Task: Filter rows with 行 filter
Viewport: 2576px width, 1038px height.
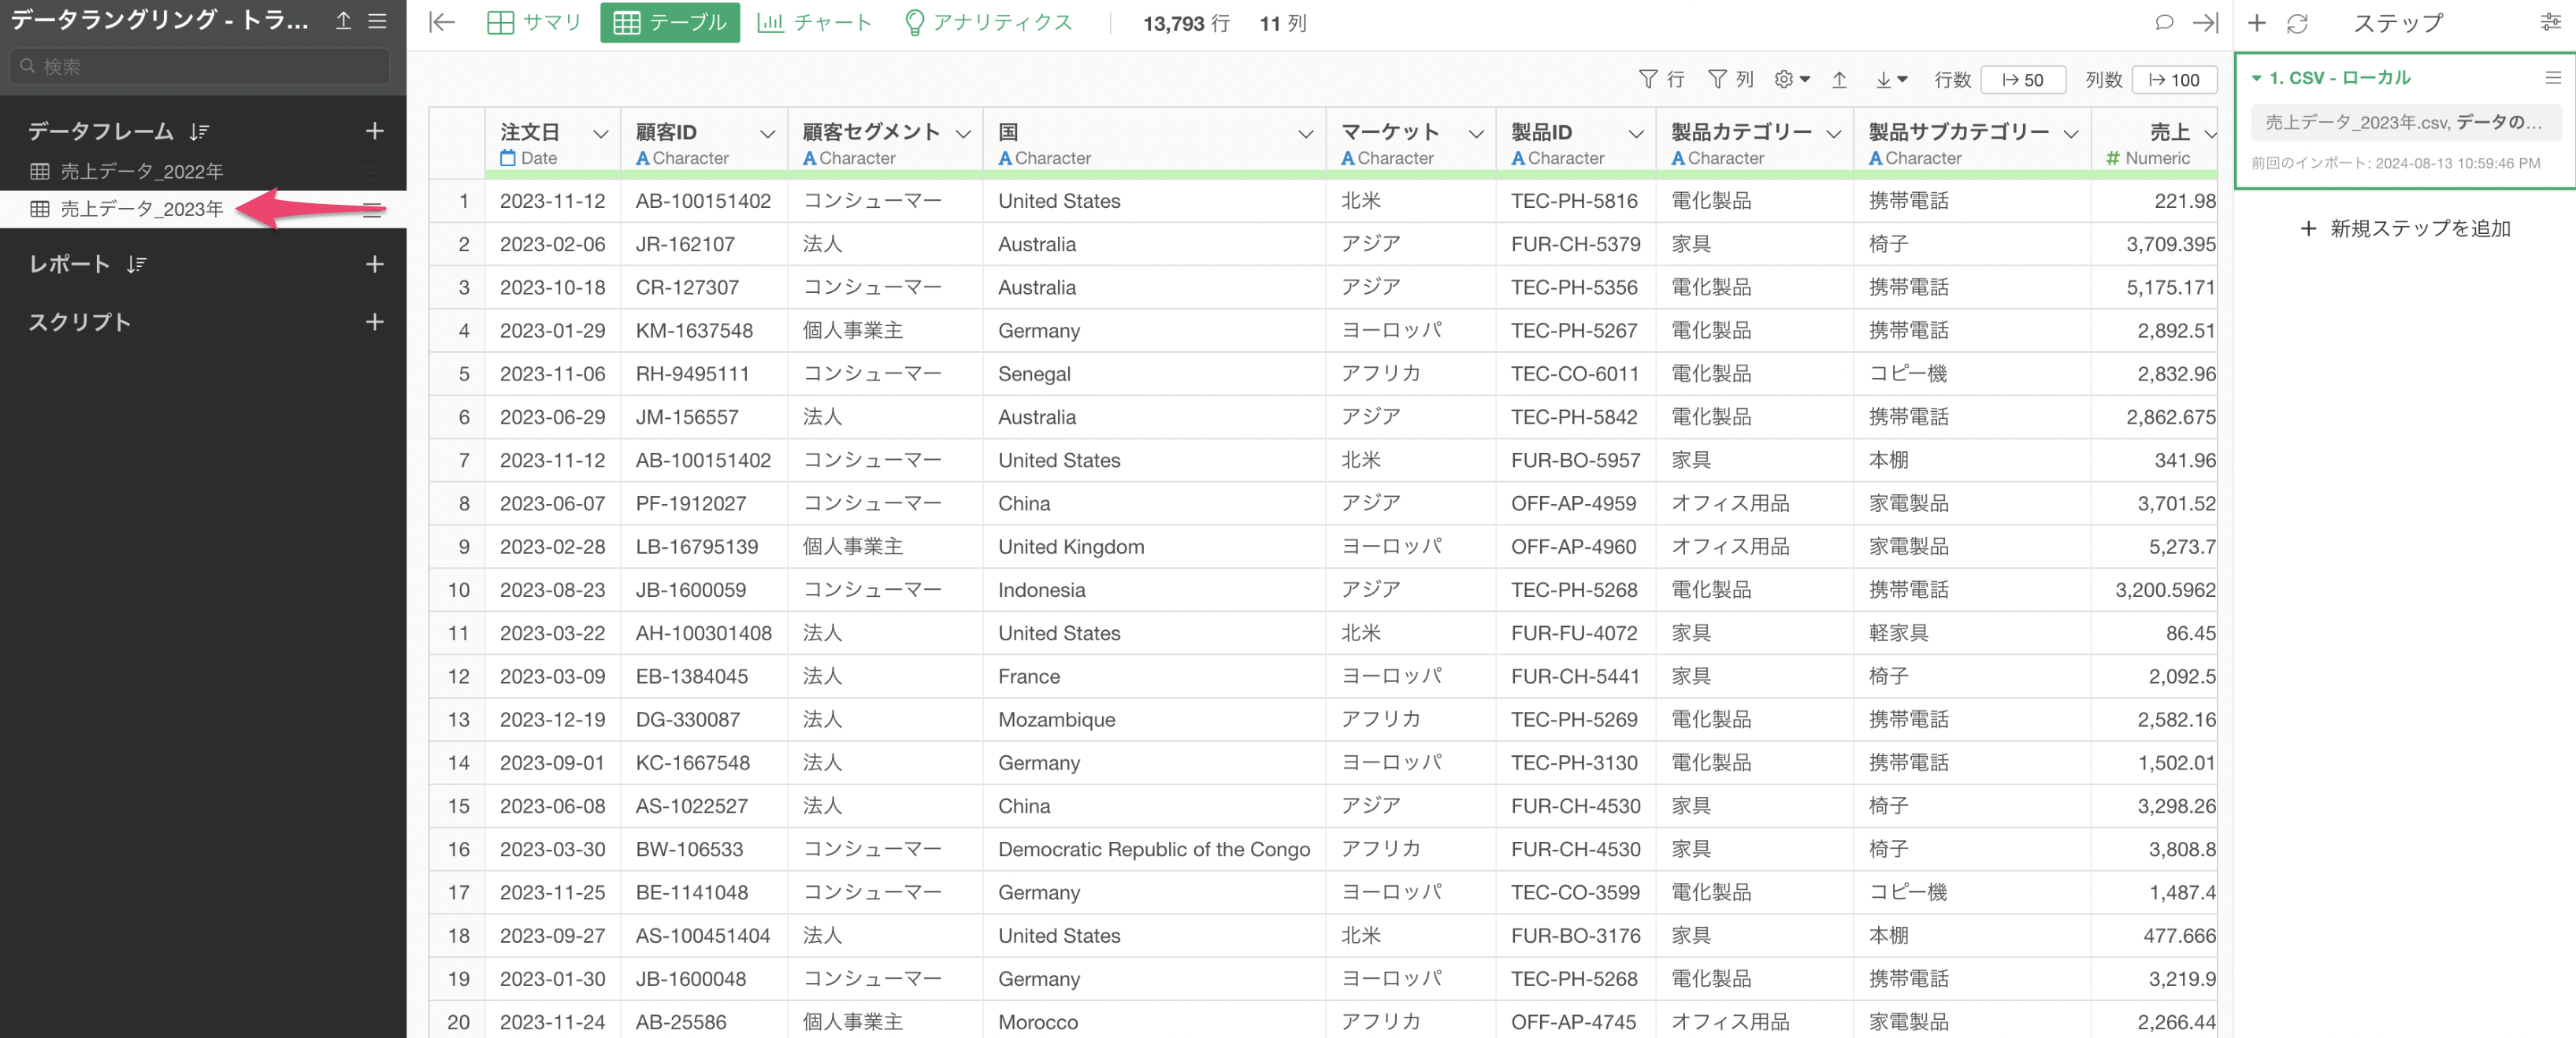Action: [x=1662, y=79]
